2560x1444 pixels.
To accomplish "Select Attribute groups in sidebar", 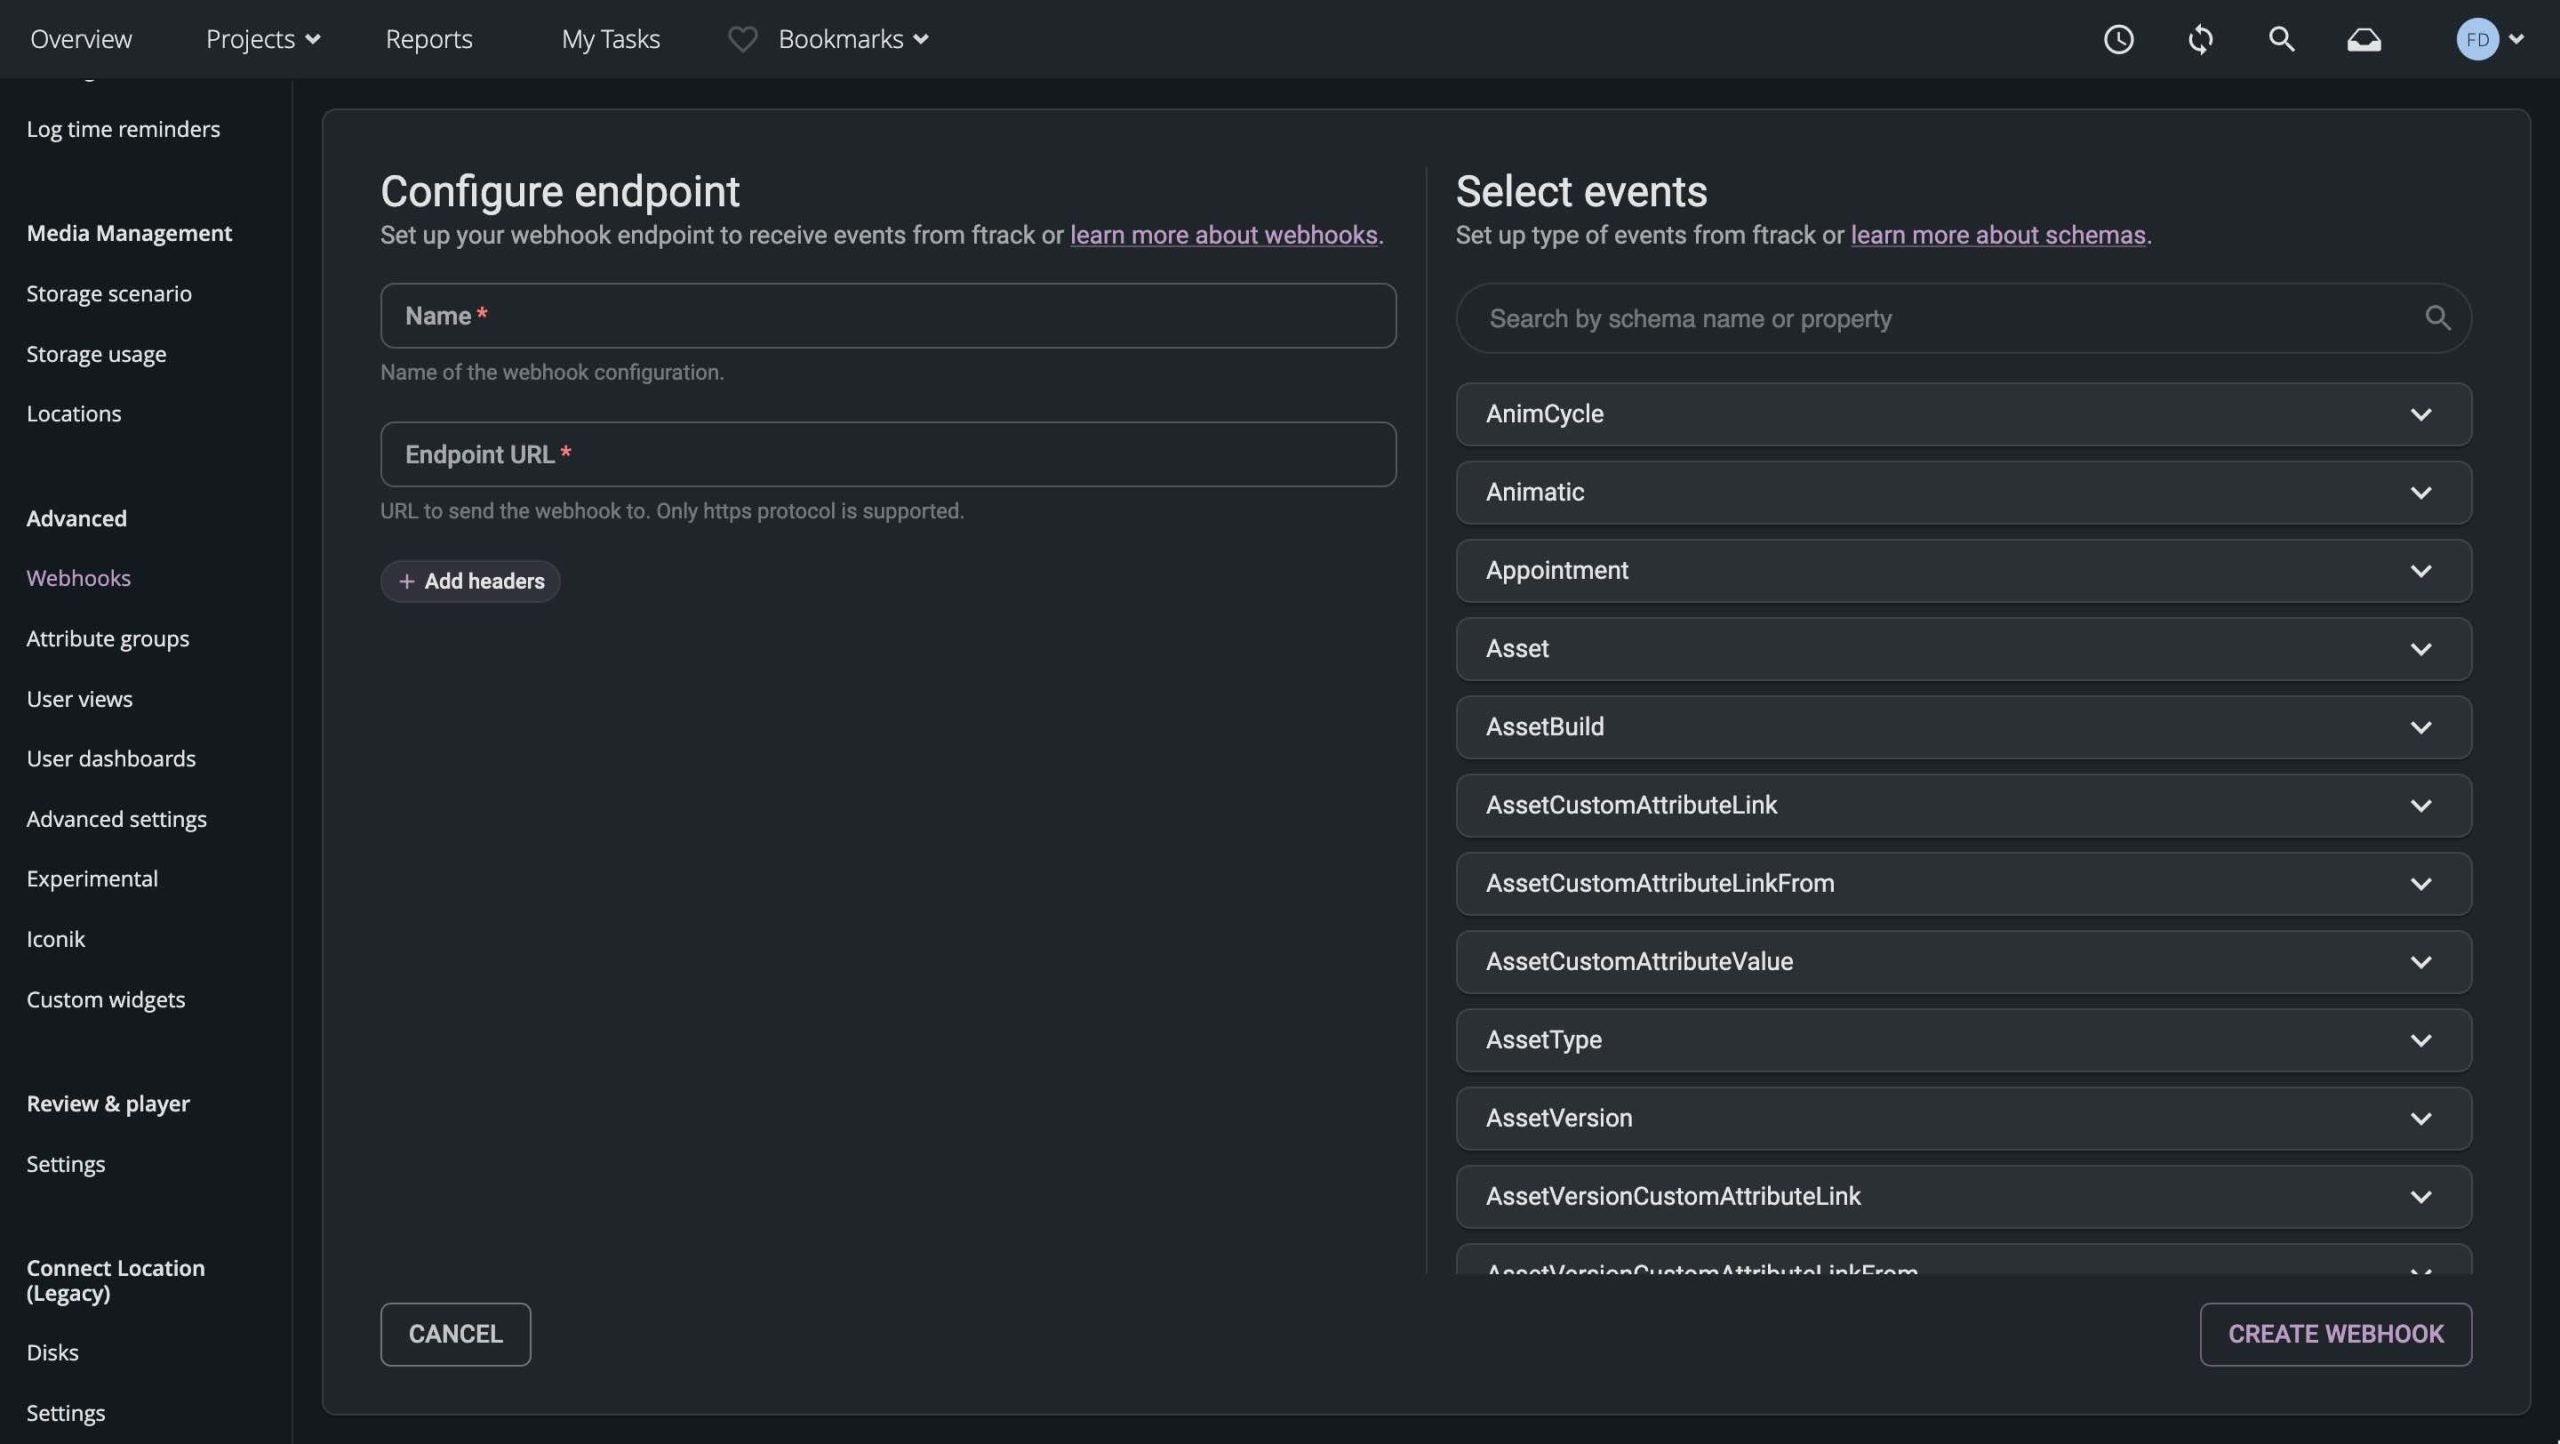I will [108, 638].
